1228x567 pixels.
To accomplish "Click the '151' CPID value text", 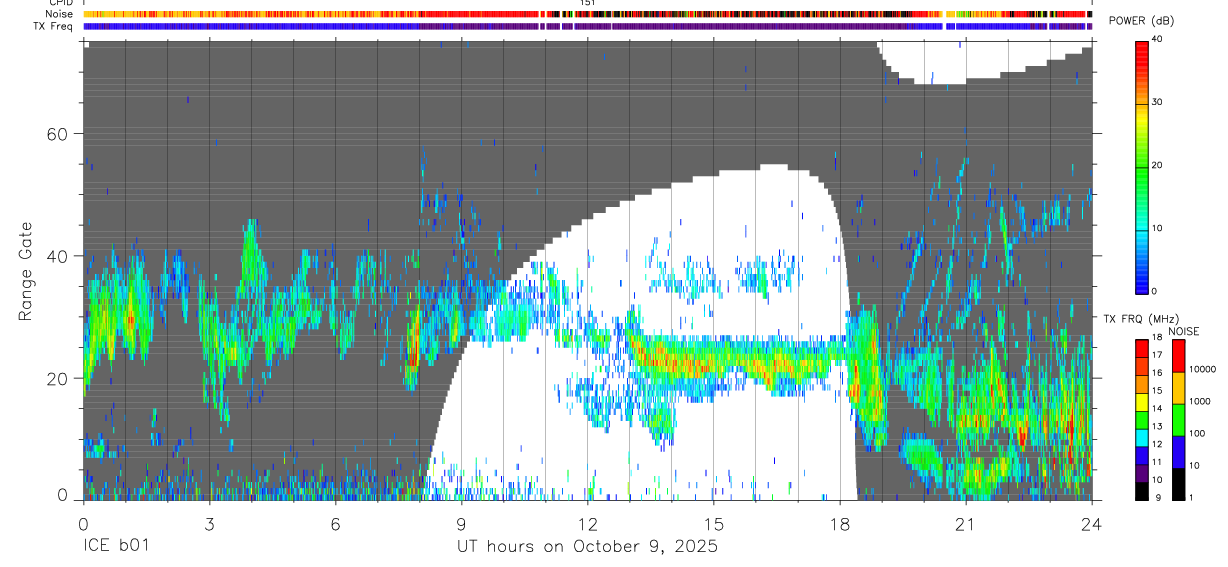I will point(588,4).
